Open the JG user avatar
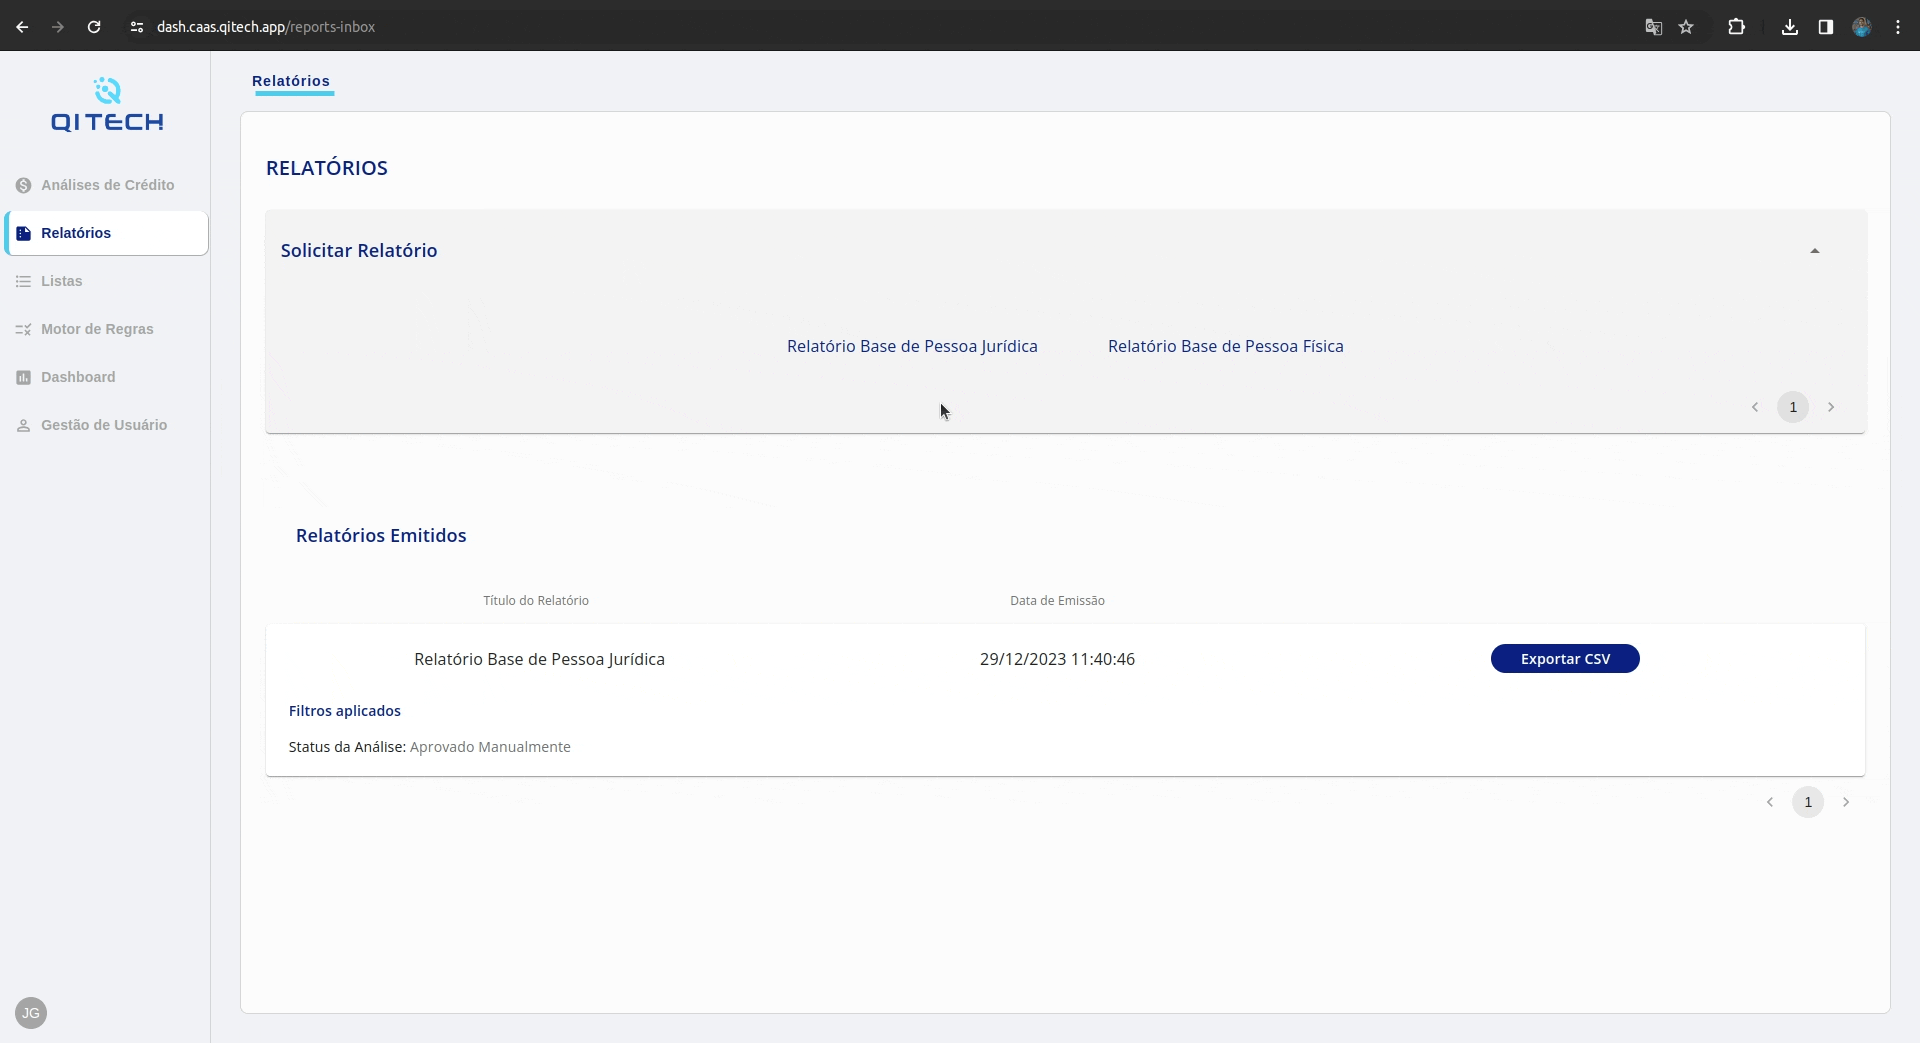This screenshot has height=1043, width=1920. pyautogui.click(x=31, y=1013)
